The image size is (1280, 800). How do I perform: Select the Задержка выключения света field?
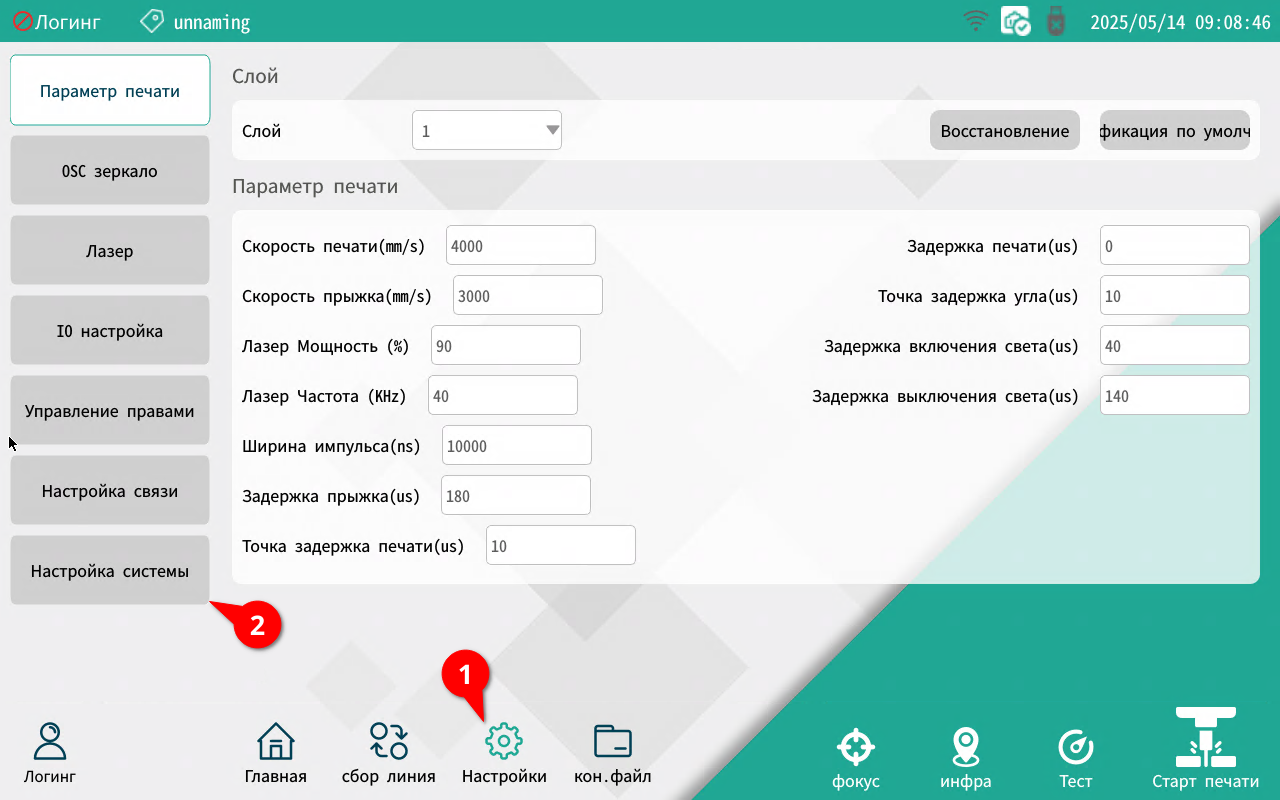click(x=1174, y=396)
